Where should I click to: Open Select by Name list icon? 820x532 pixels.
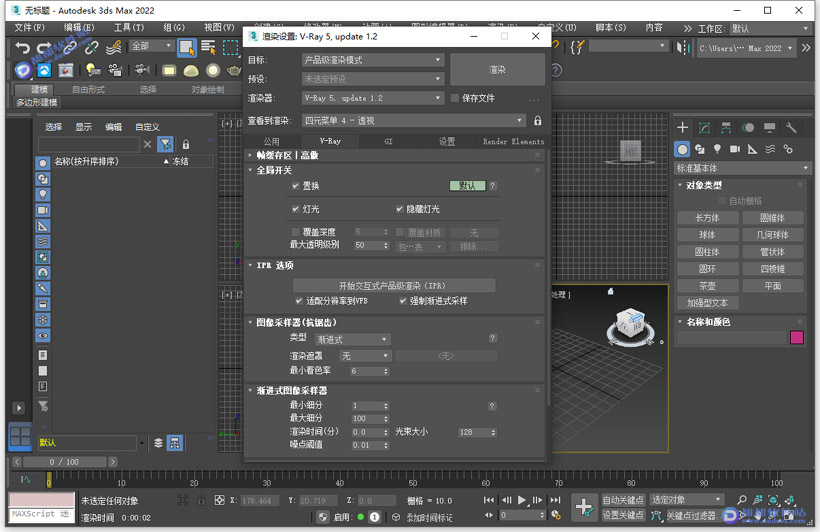tap(208, 48)
